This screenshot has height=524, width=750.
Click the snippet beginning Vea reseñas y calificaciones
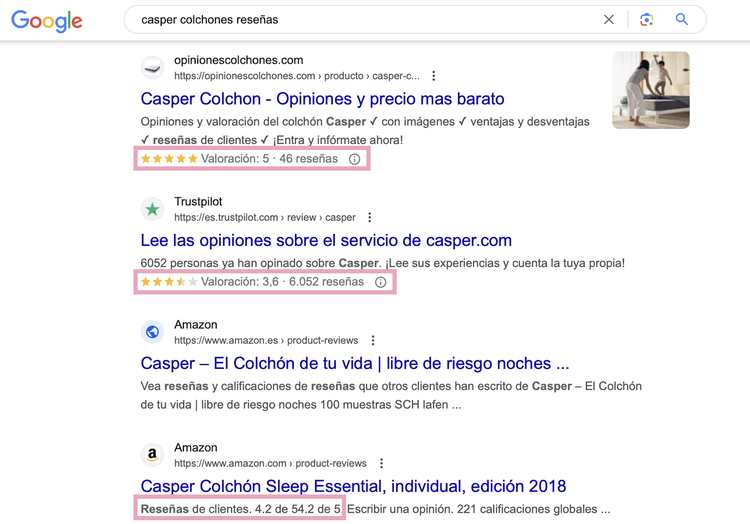[x=391, y=395]
